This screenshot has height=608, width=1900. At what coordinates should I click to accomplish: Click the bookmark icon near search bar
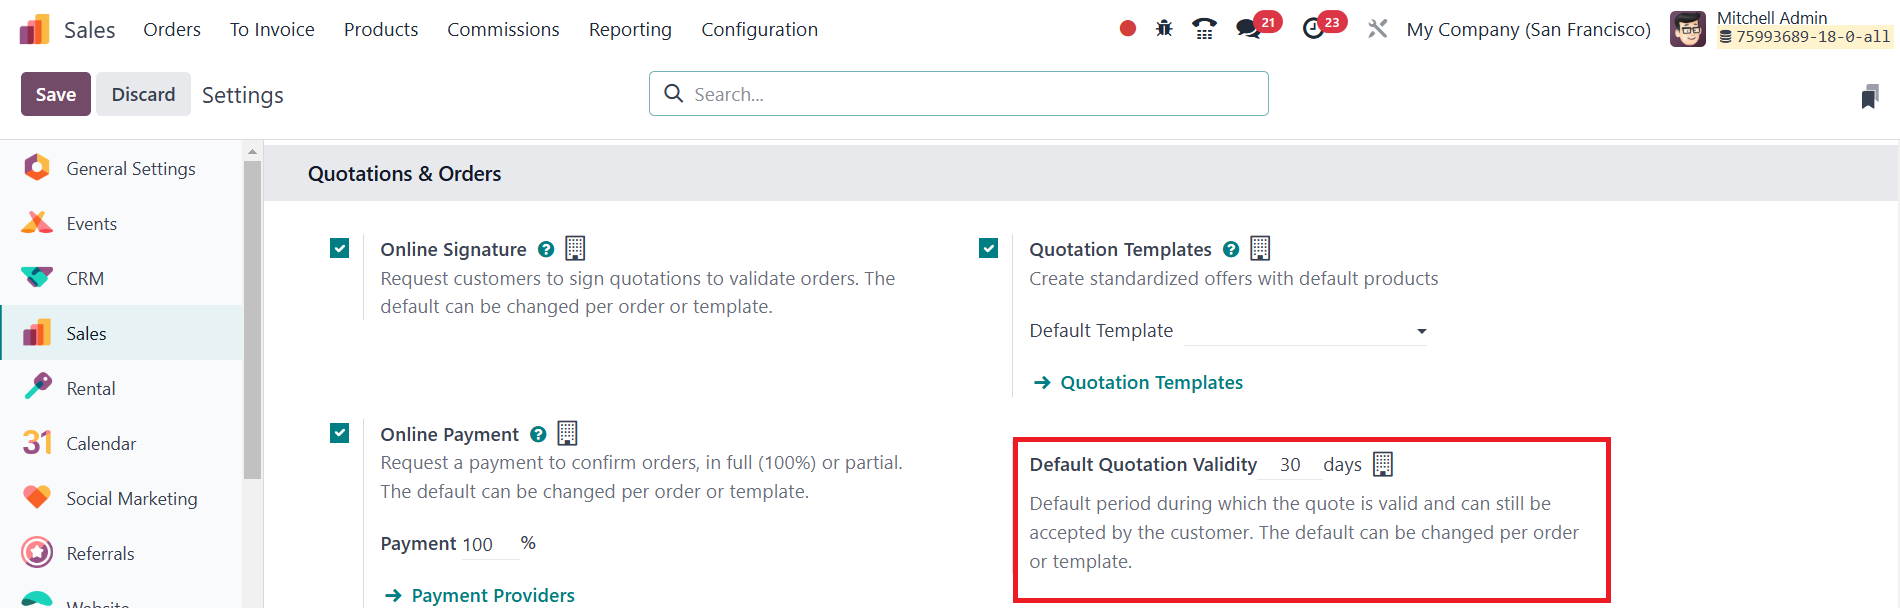[1869, 96]
